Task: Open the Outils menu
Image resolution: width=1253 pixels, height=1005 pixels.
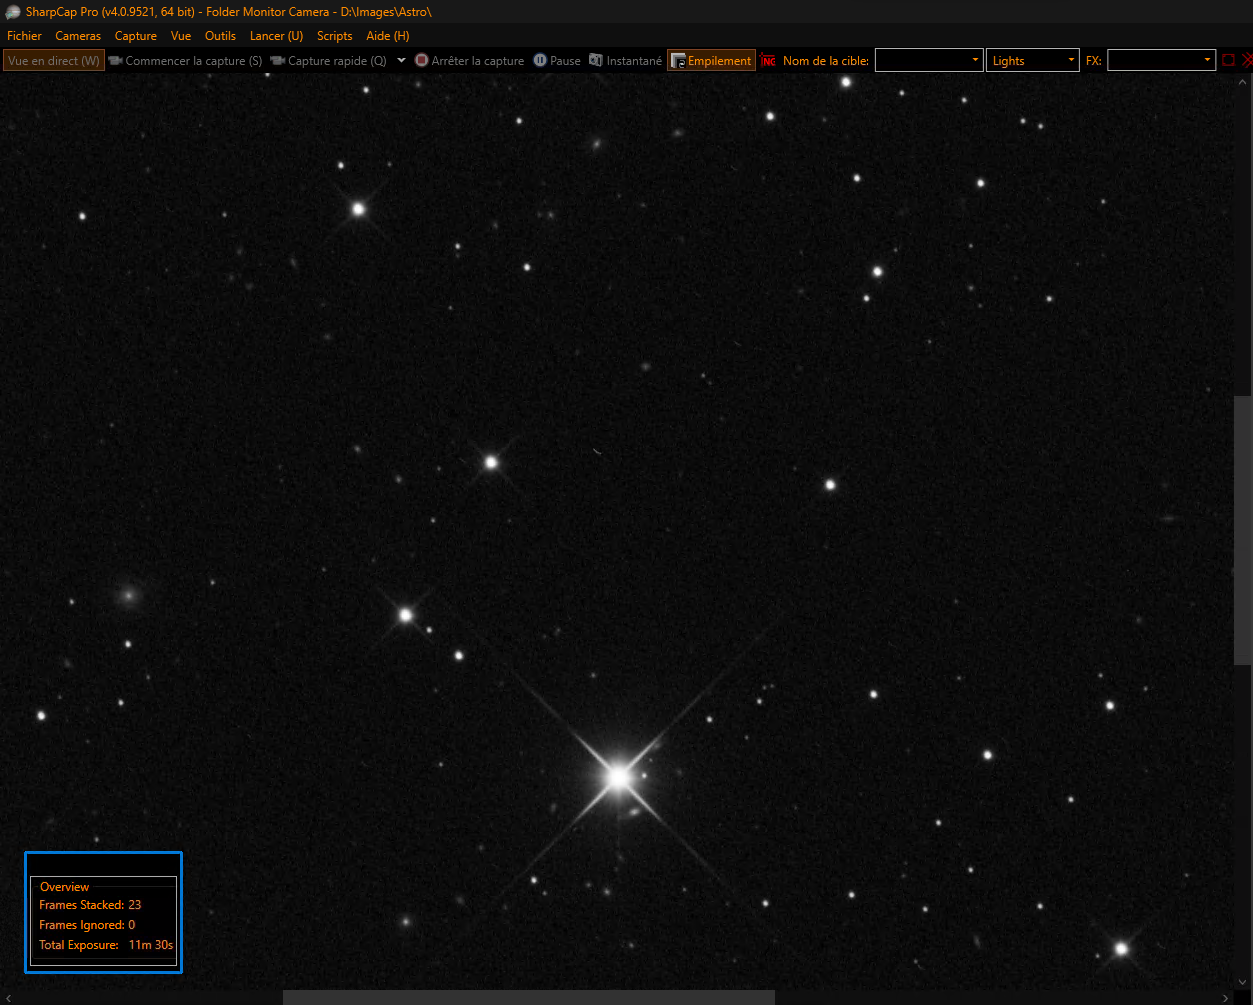Action: point(220,36)
